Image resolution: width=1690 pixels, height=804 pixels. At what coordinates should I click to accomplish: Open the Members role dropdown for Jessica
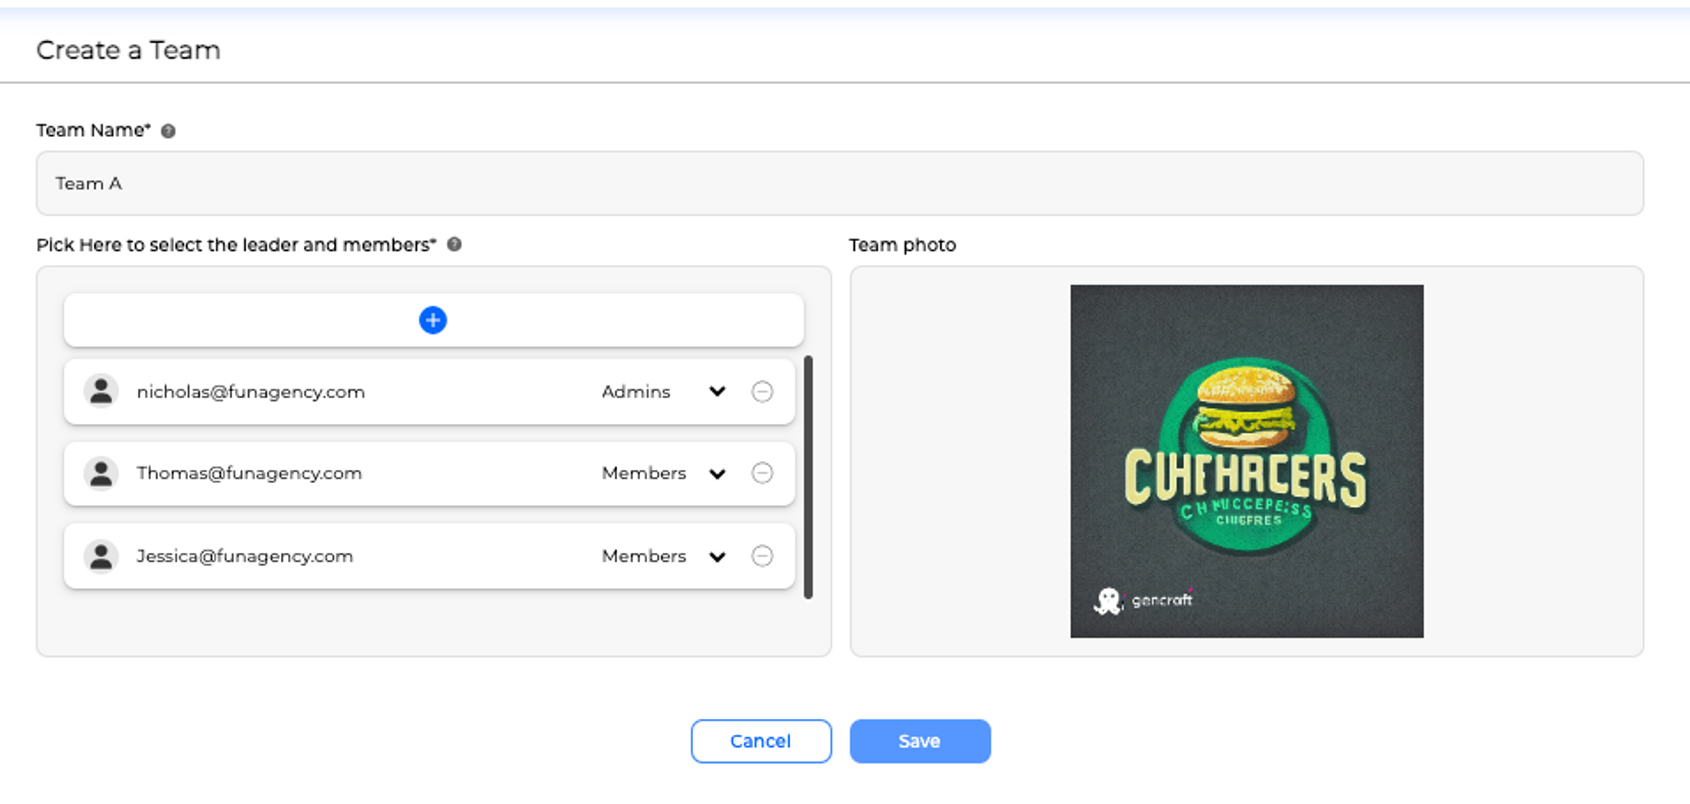tap(717, 557)
